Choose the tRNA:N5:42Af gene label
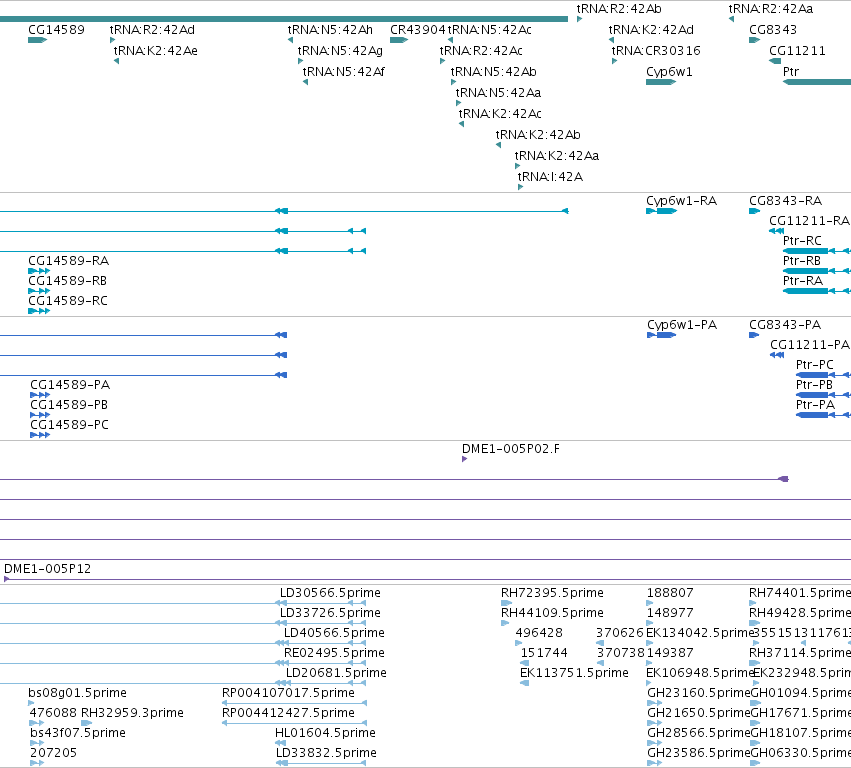This screenshot has height=768, width=851. (x=344, y=72)
